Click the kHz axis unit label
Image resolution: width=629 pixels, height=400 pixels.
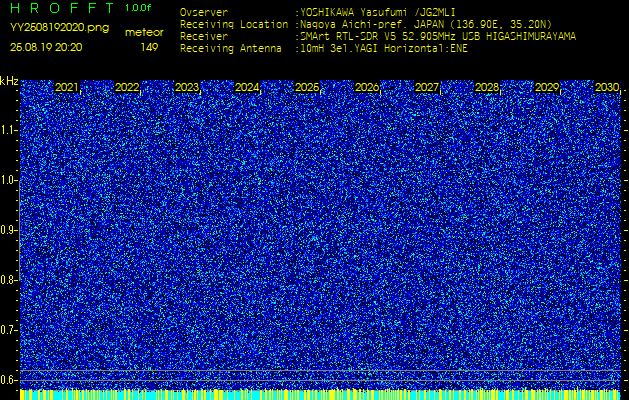point(9,81)
